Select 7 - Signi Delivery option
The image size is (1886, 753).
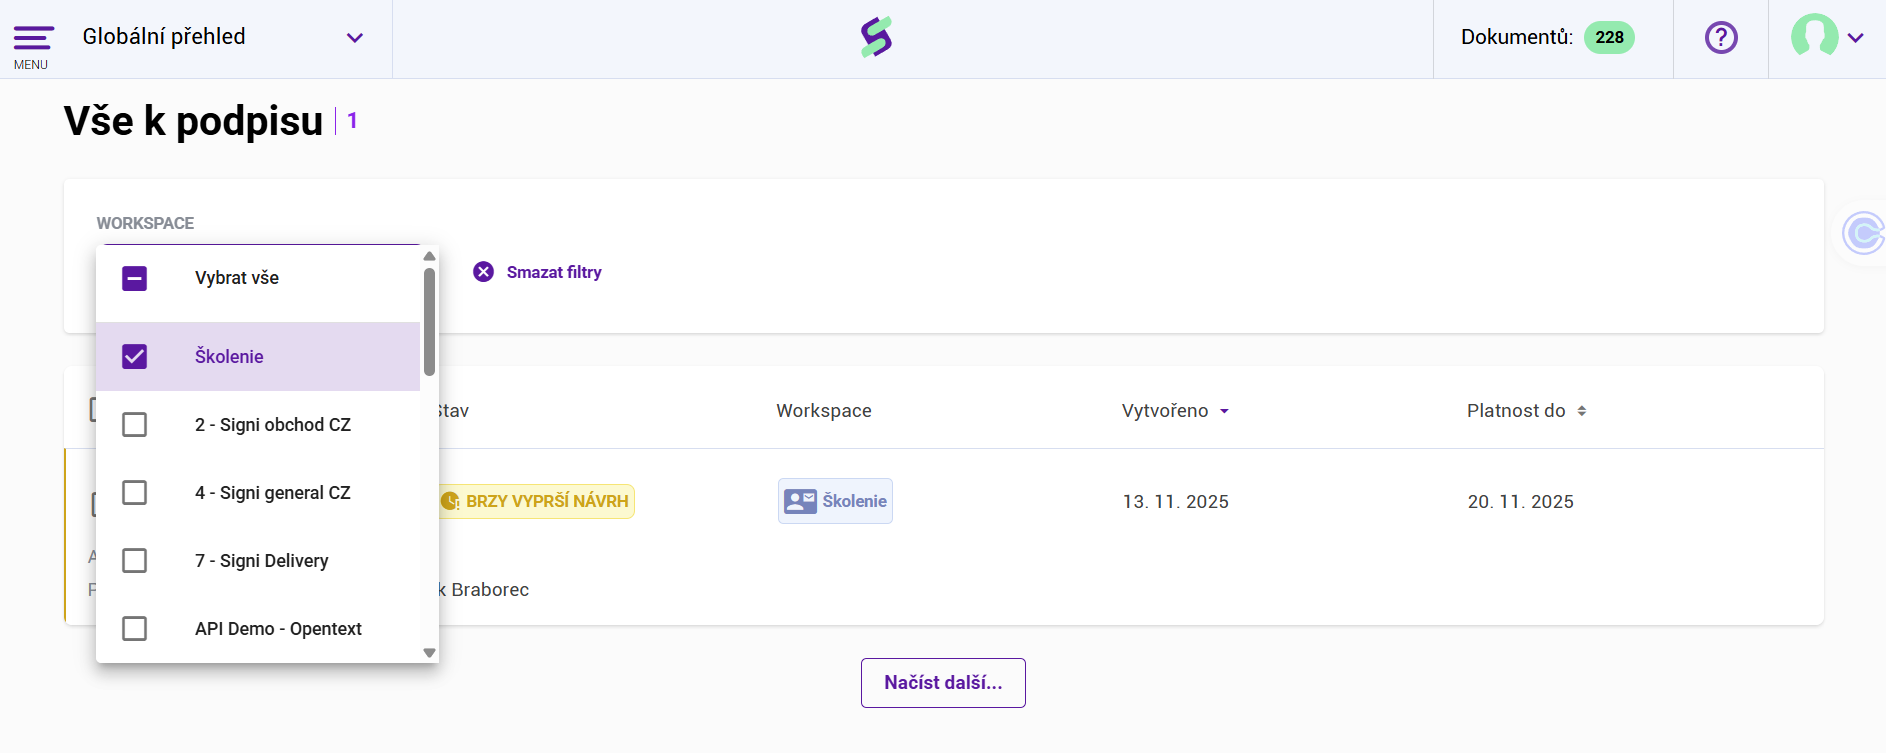[262, 561]
